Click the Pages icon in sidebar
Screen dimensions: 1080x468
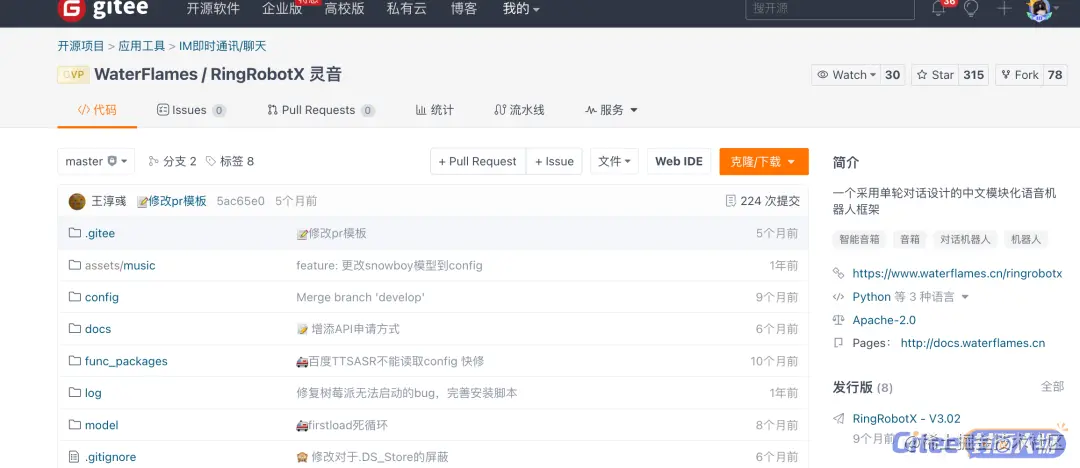pos(838,343)
